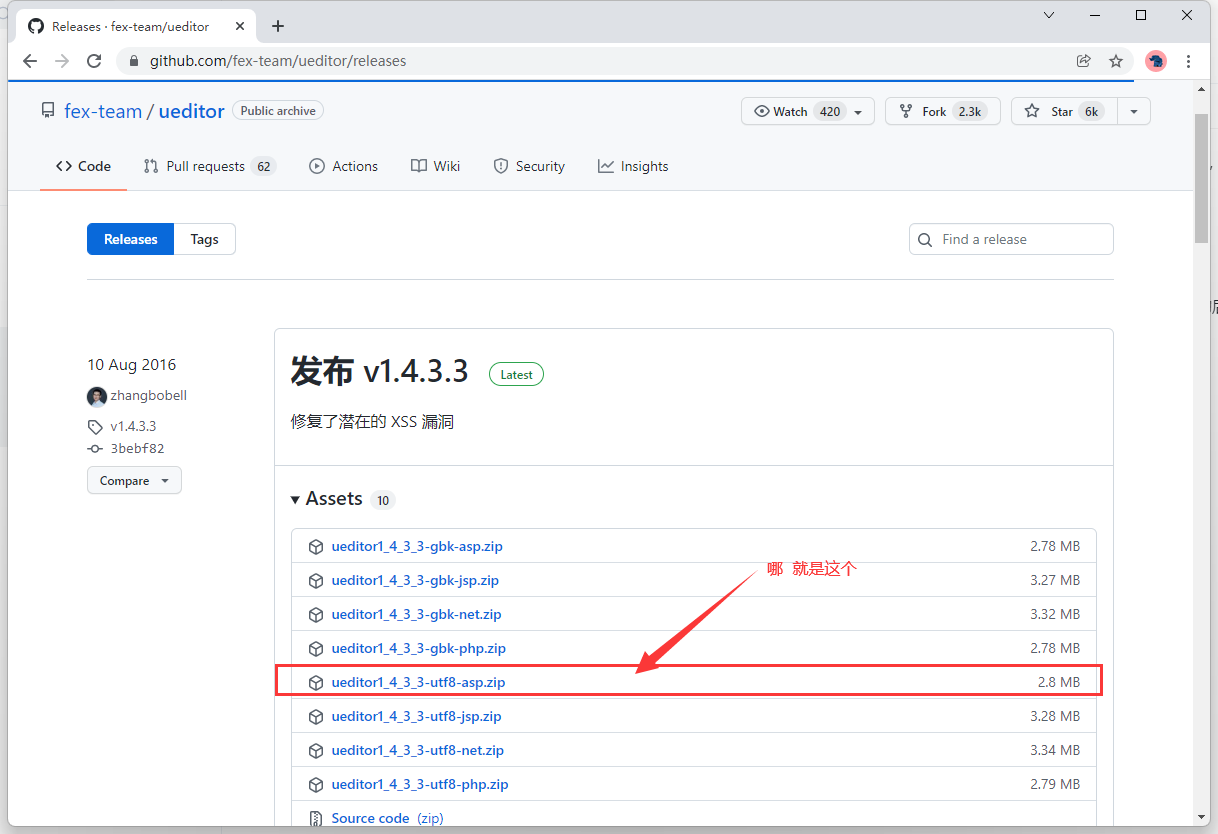Open the 发布 v1.4.3.3 release title
1218x834 pixels.
pos(379,372)
